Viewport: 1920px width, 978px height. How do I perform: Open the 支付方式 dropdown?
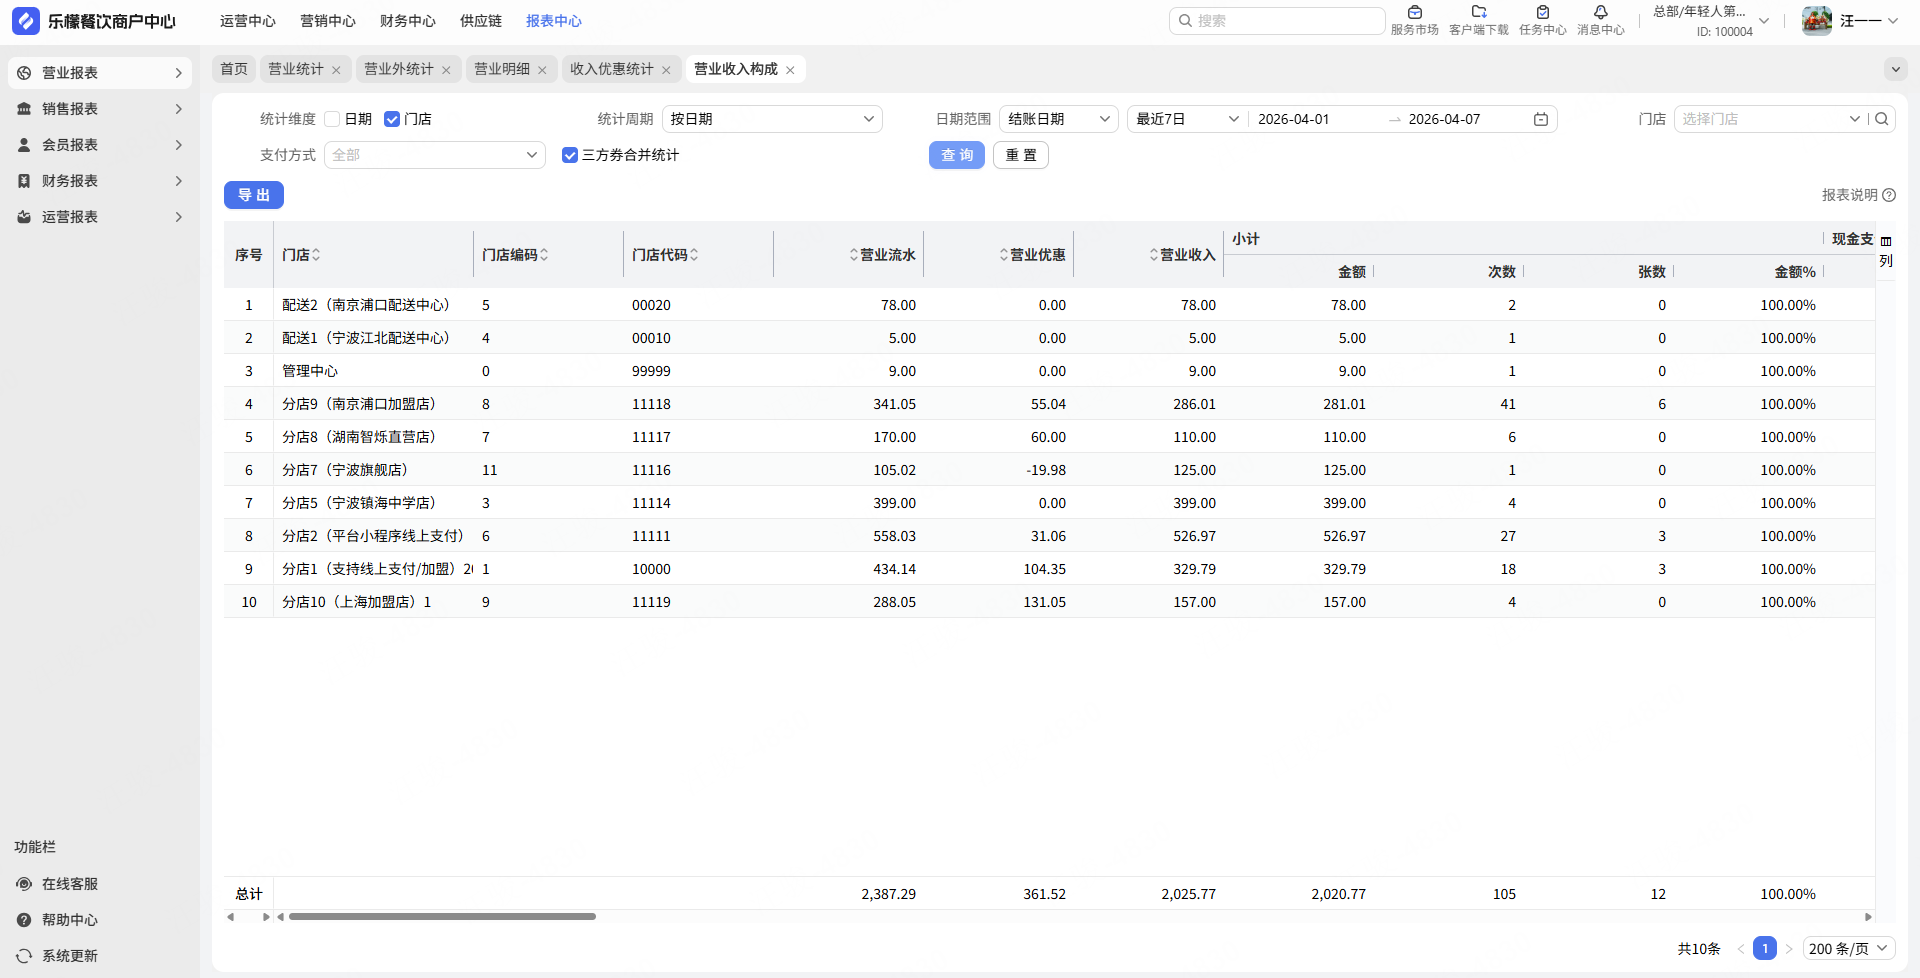tap(435, 155)
